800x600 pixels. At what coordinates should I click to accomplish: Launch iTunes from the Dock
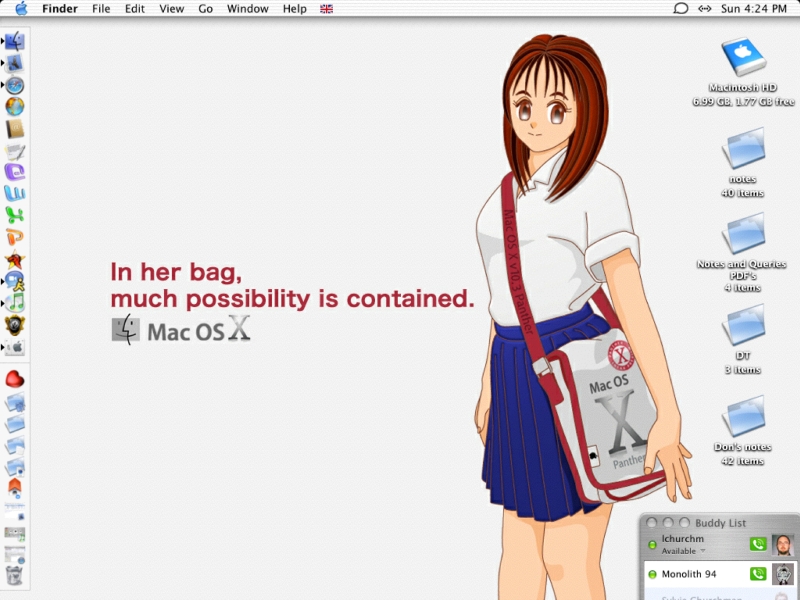point(14,302)
